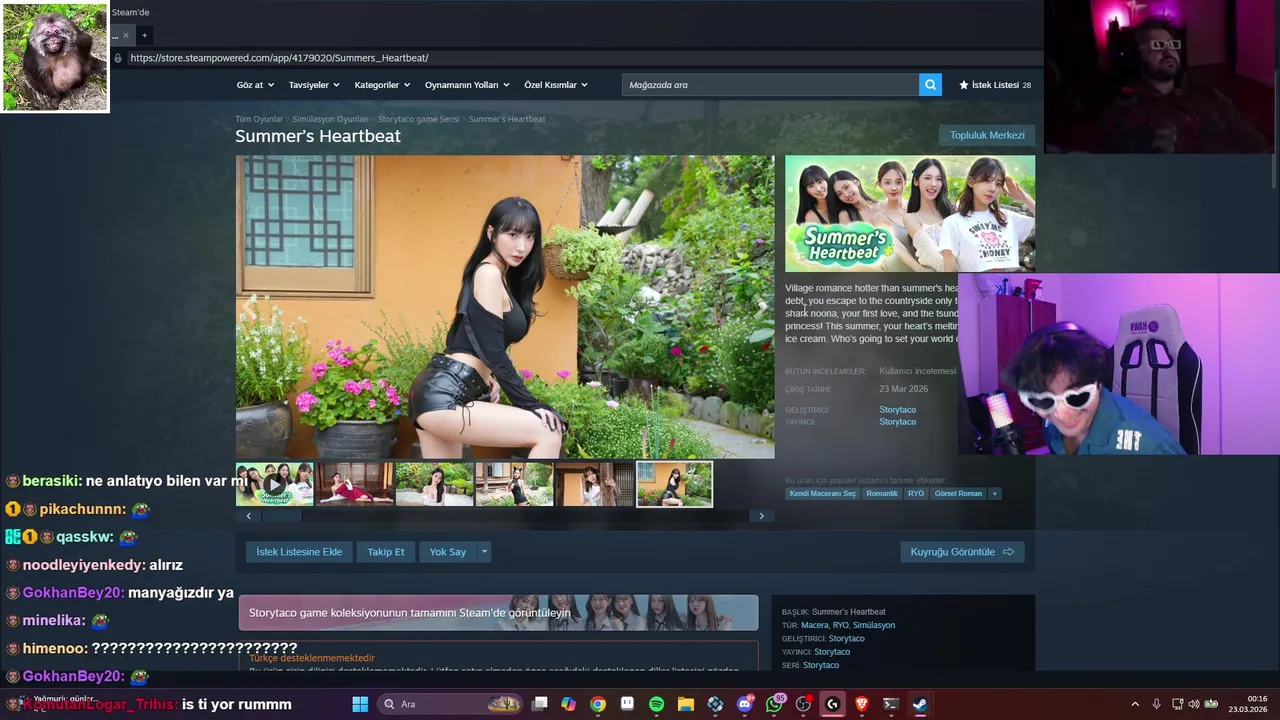Open 'Simülasyon Oyunları' breadcrumb link
Screen dimensions: 1280x720
click(330, 119)
